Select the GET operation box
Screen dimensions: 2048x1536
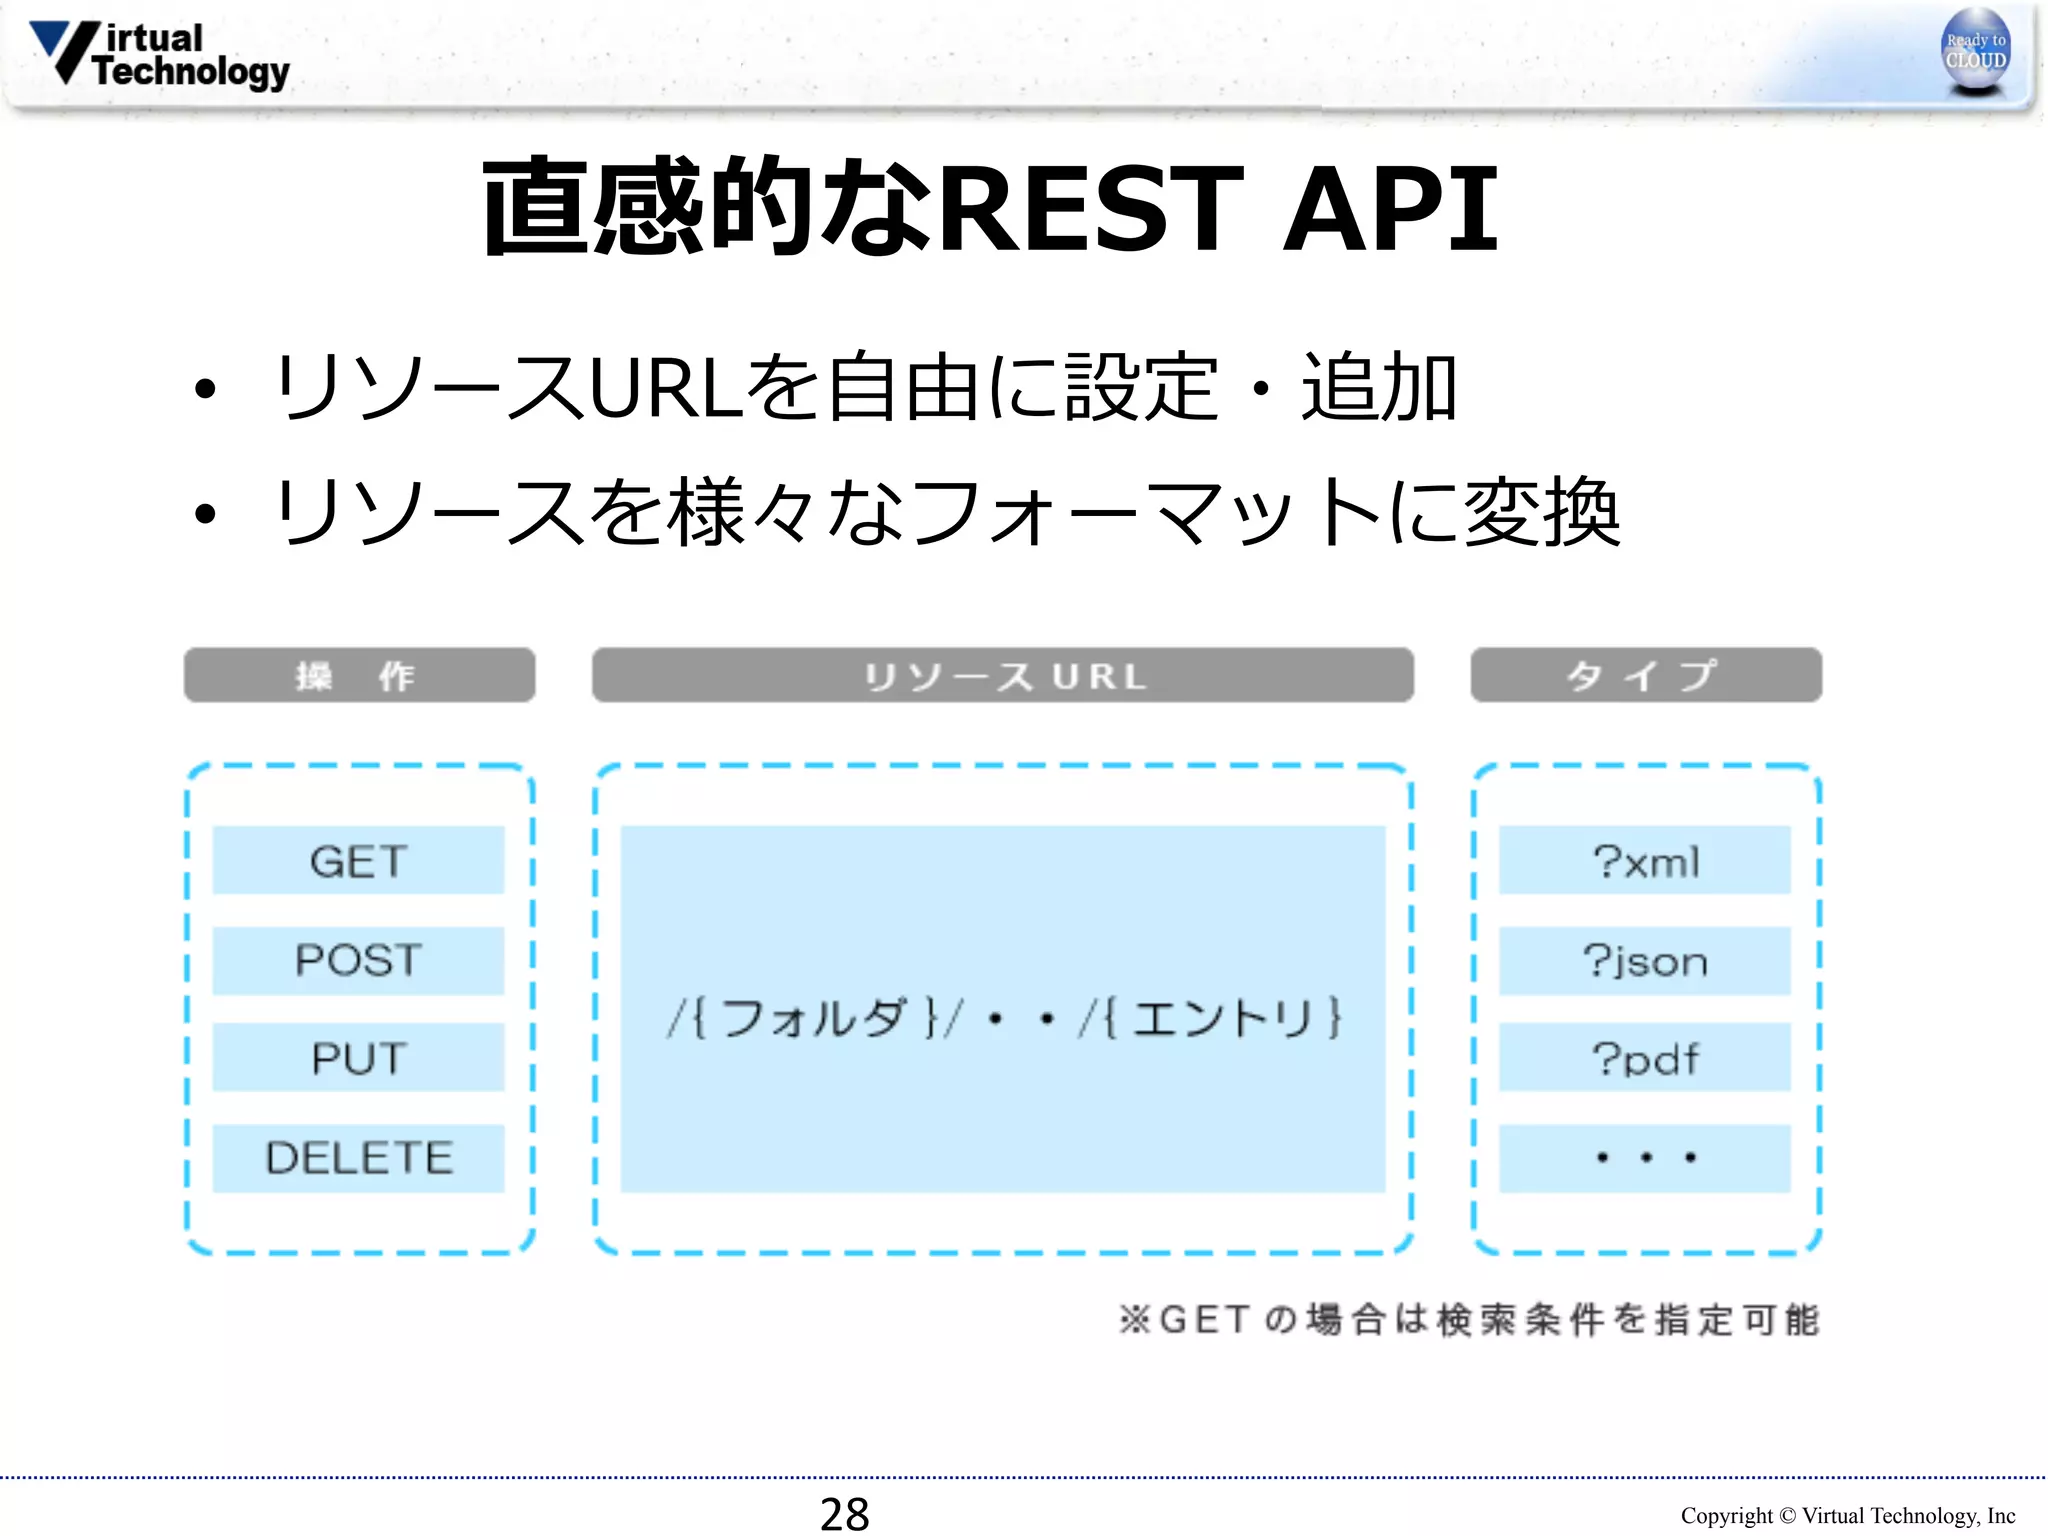point(358,860)
